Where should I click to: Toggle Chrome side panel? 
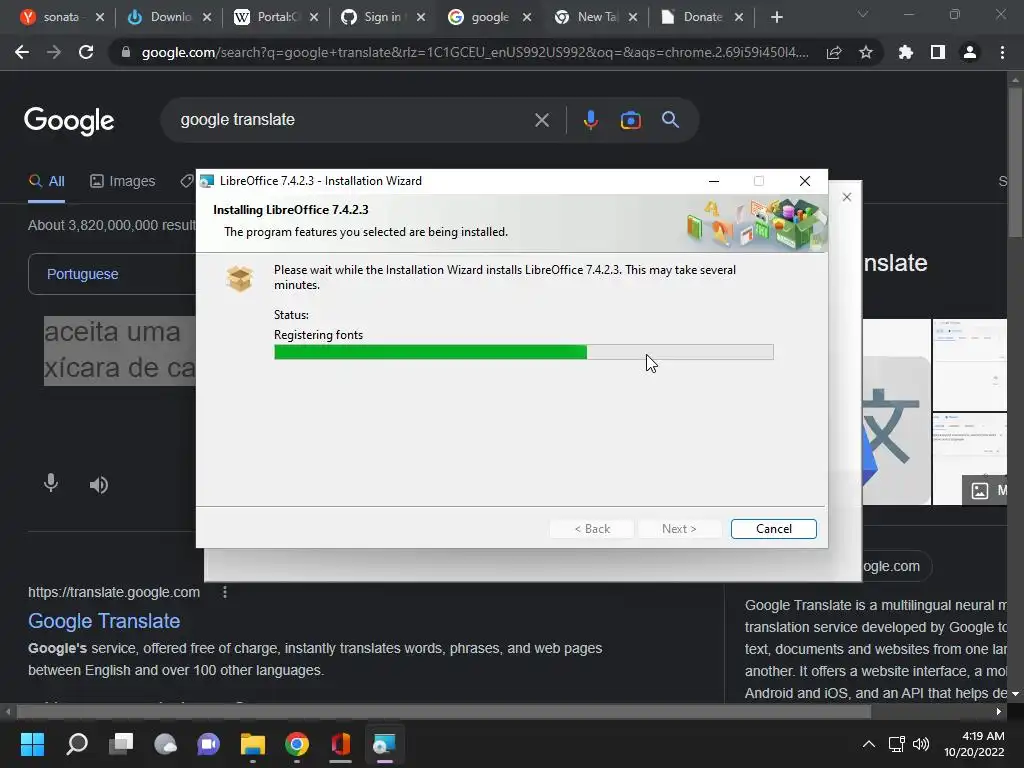point(938,52)
